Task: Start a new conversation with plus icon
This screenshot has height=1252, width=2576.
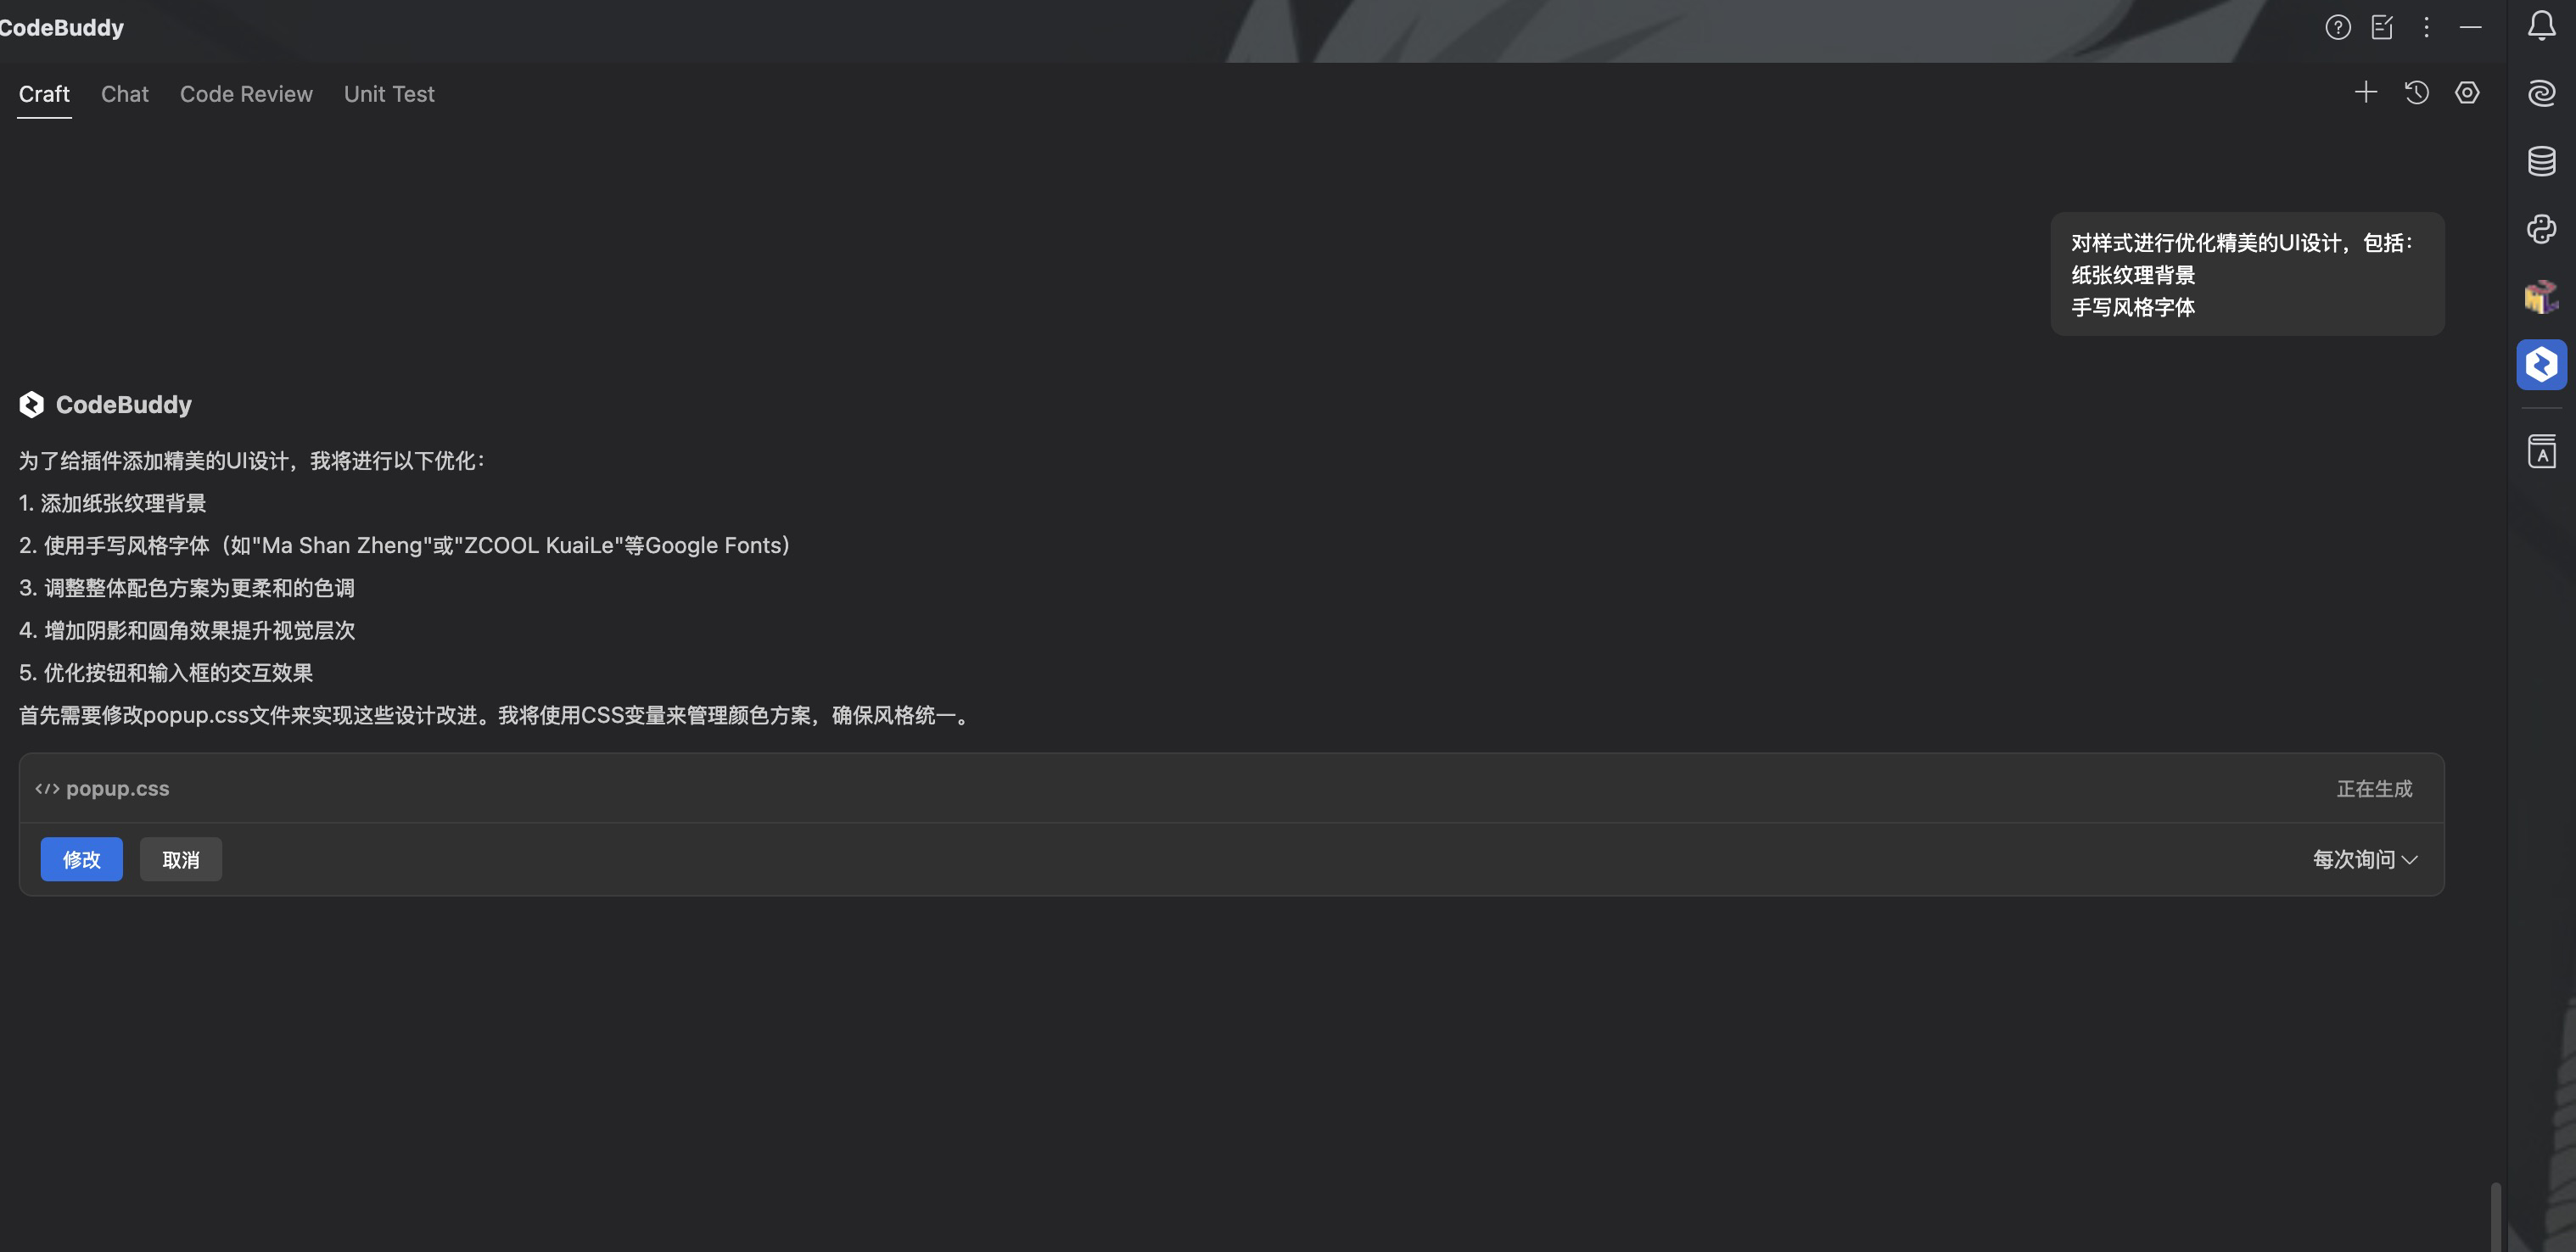Action: pyautogui.click(x=2365, y=93)
